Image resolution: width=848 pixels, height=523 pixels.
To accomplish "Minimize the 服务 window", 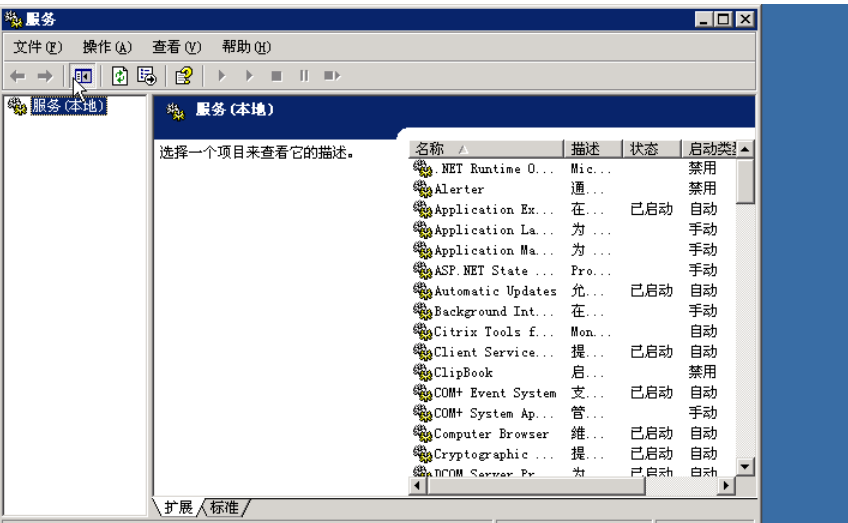I will (x=703, y=19).
